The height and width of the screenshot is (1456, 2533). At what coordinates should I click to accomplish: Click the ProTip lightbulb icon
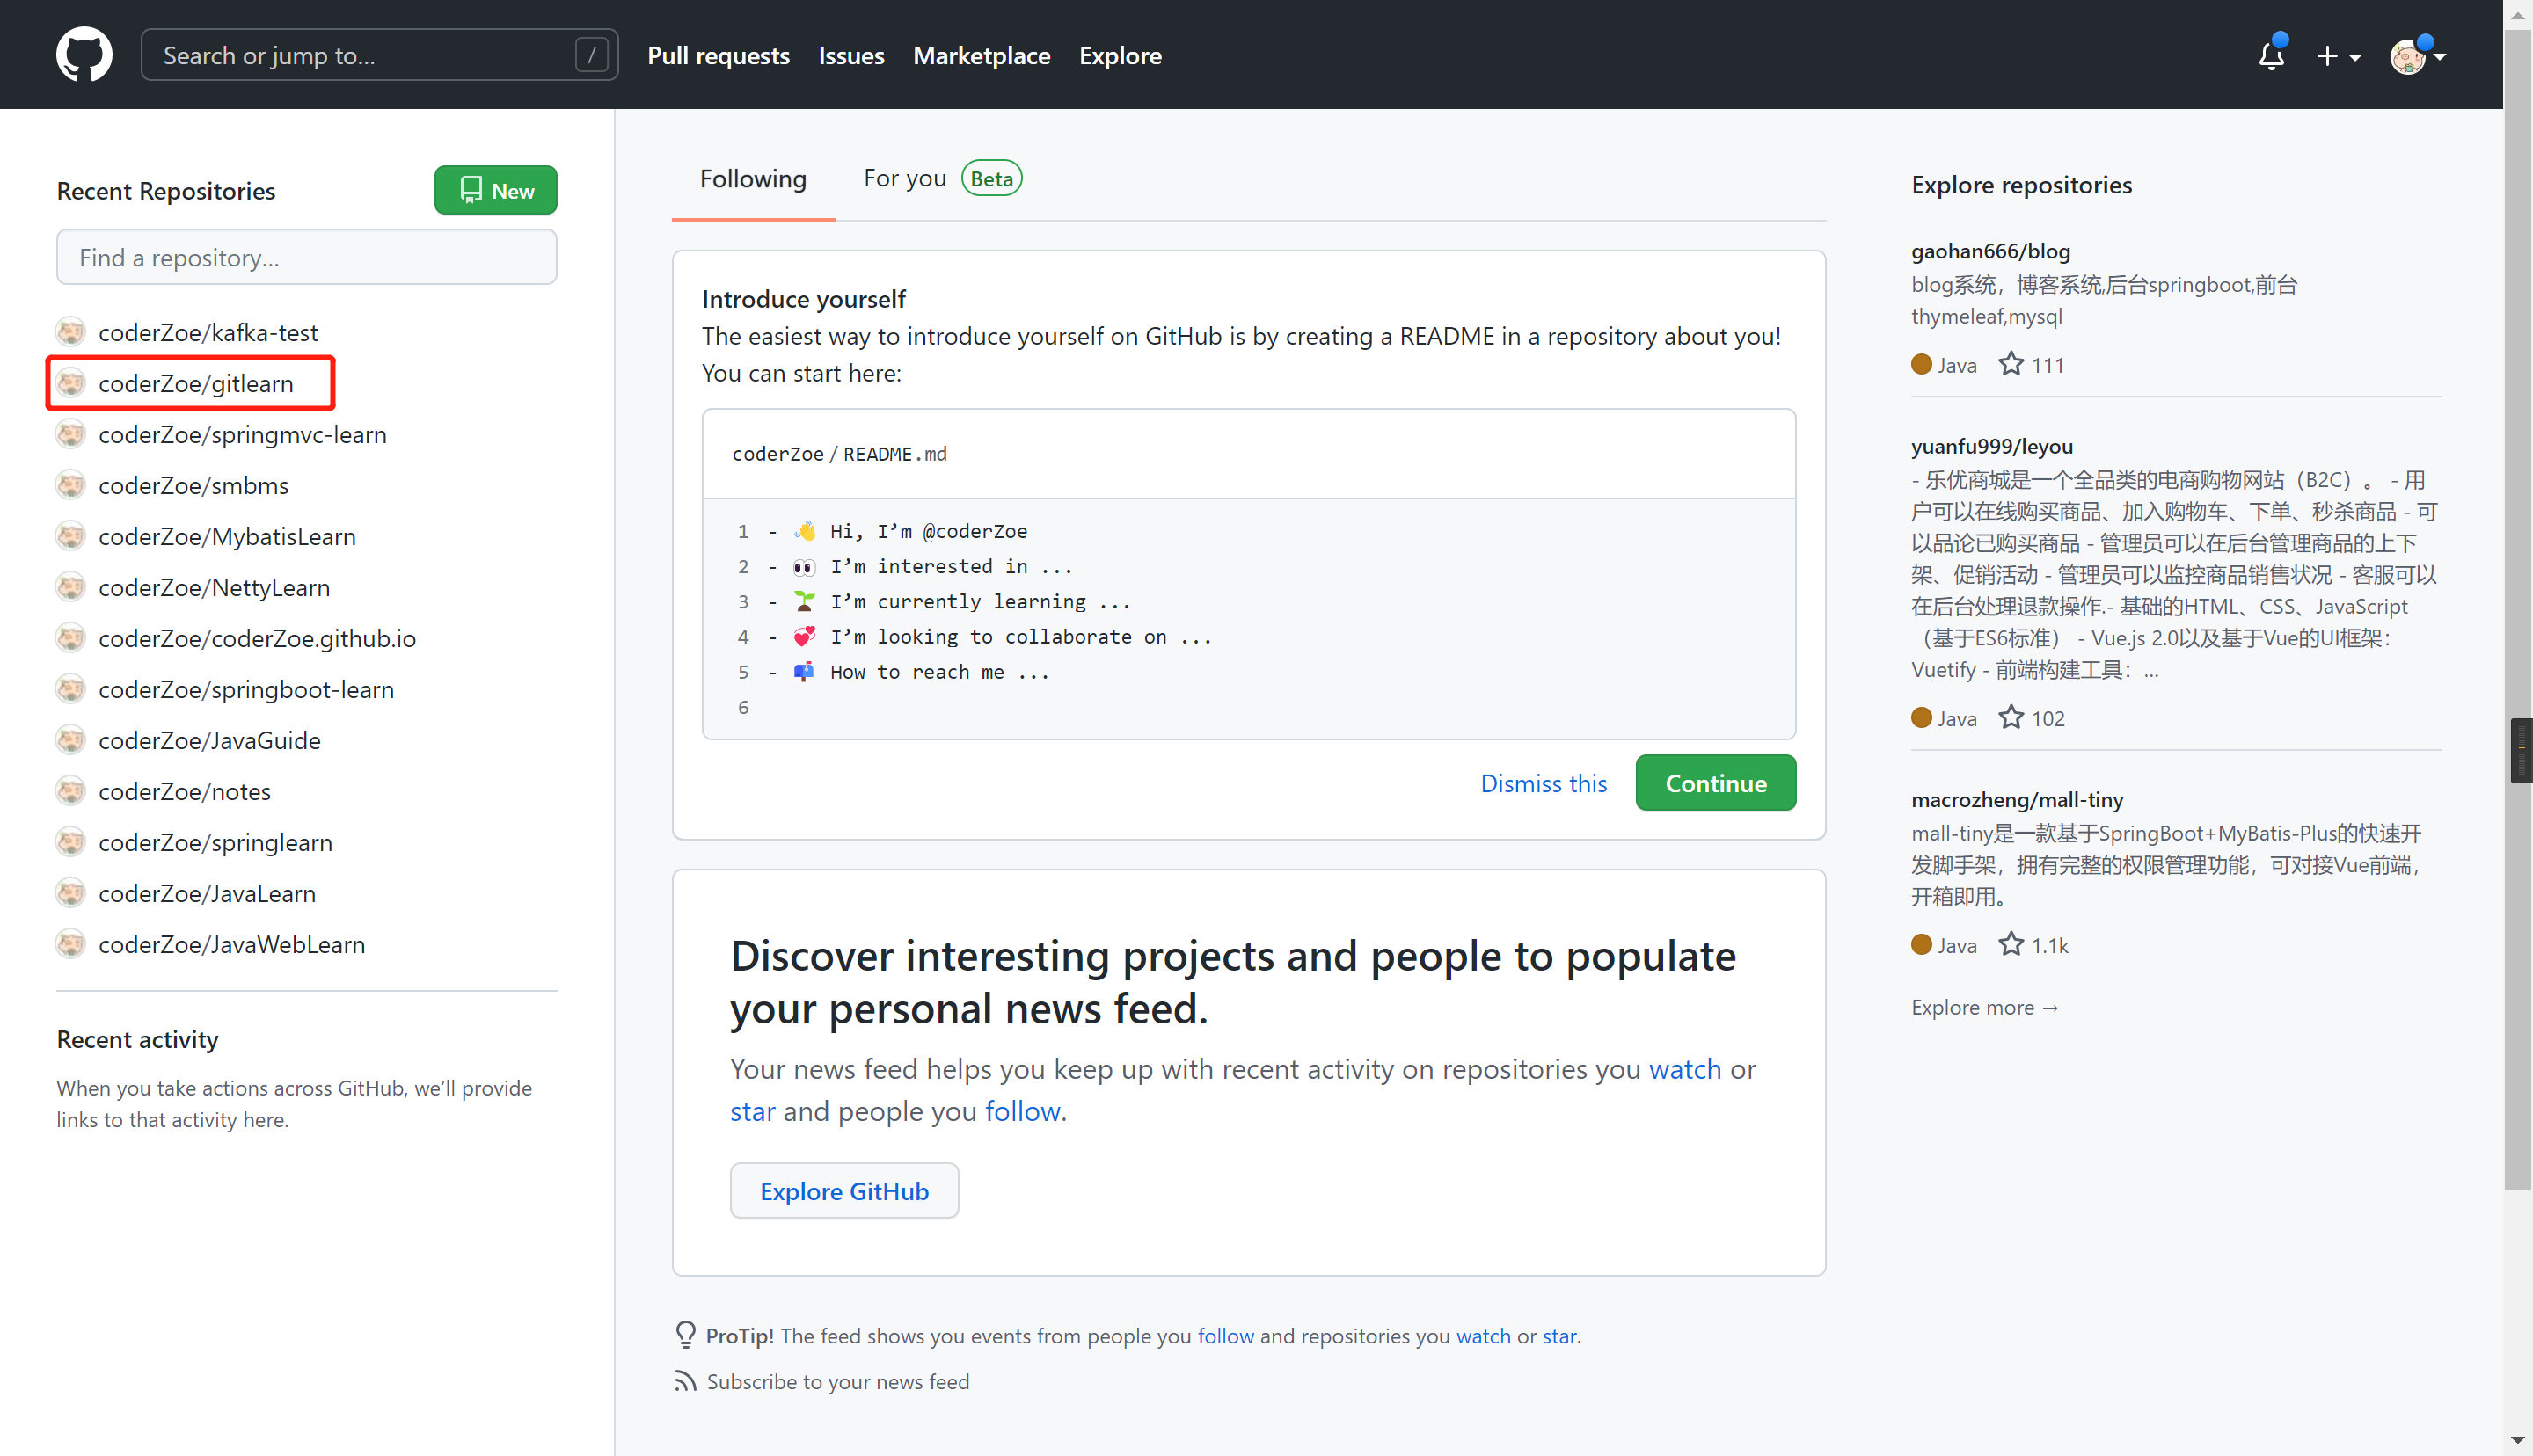(x=685, y=1335)
